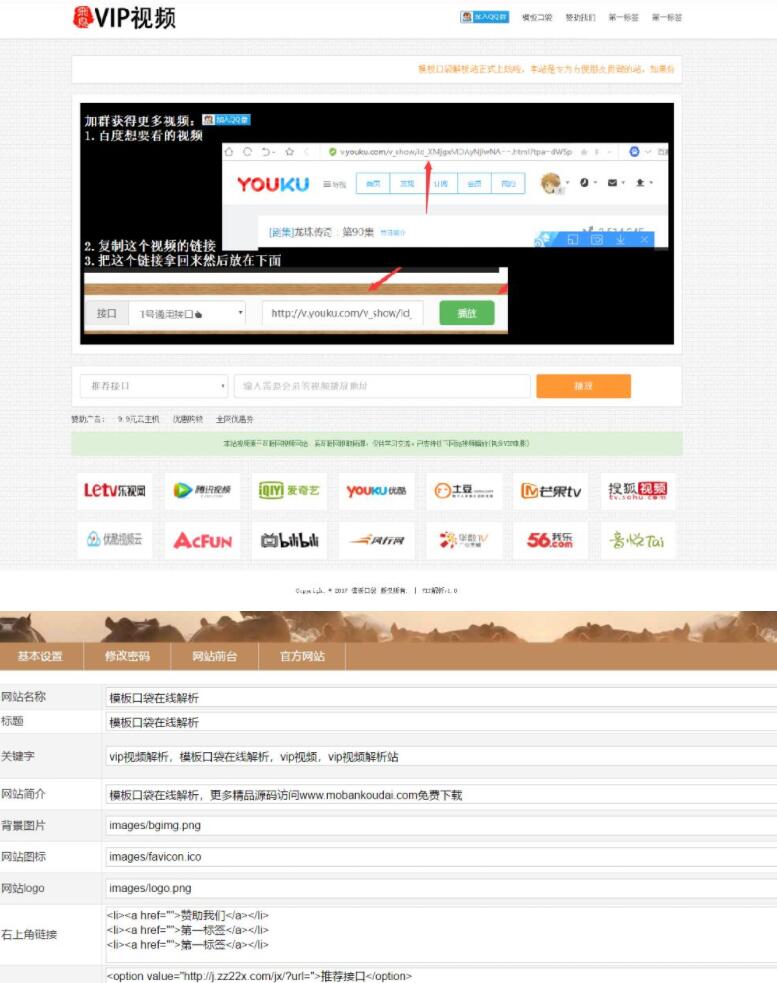This screenshot has width=777, height=983.
Task: Click the orange 播放 button
Action: point(583,386)
